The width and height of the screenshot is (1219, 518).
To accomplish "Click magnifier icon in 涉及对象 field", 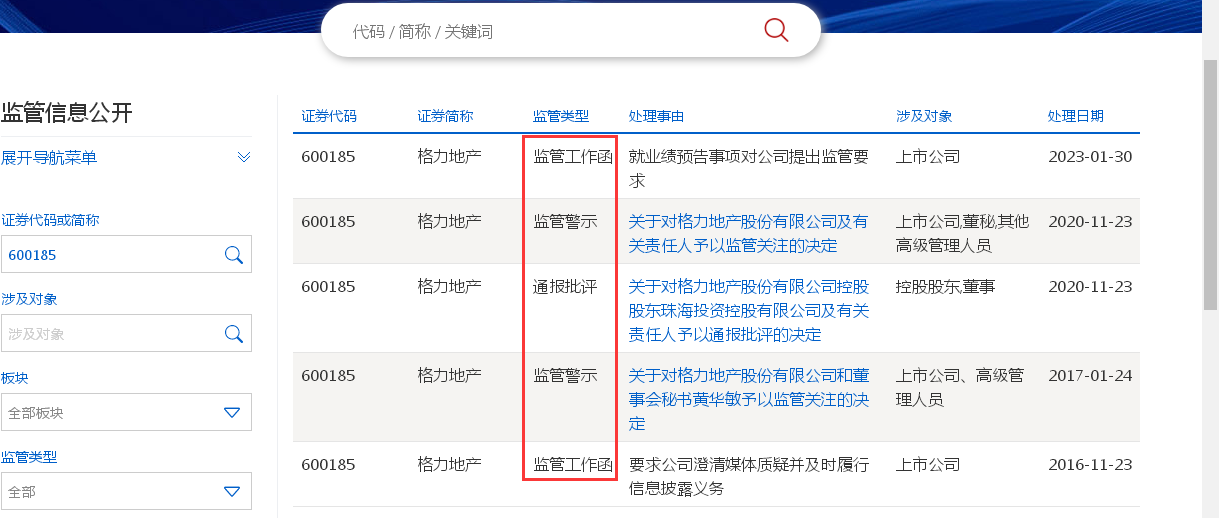I will (234, 334).
